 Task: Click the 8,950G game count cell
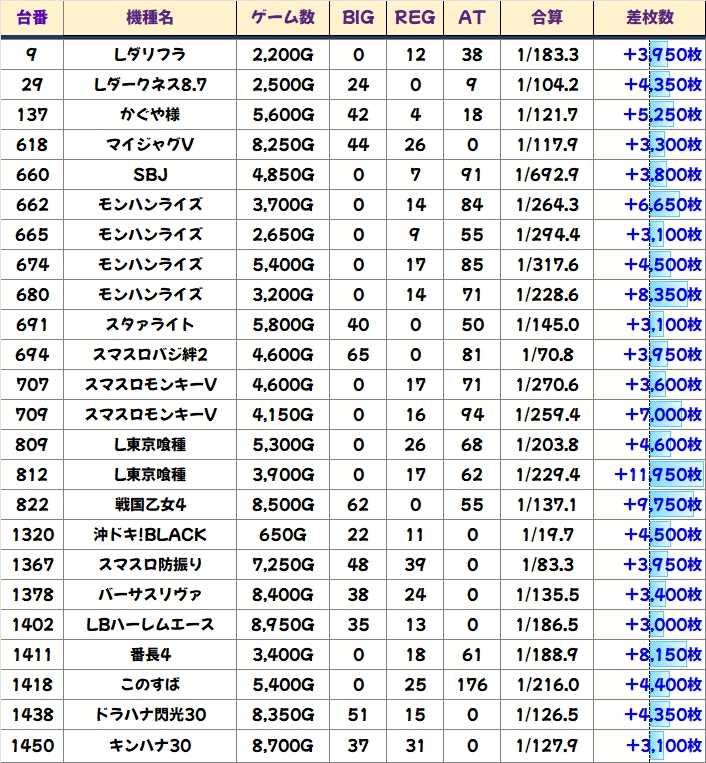click(283, 625)
